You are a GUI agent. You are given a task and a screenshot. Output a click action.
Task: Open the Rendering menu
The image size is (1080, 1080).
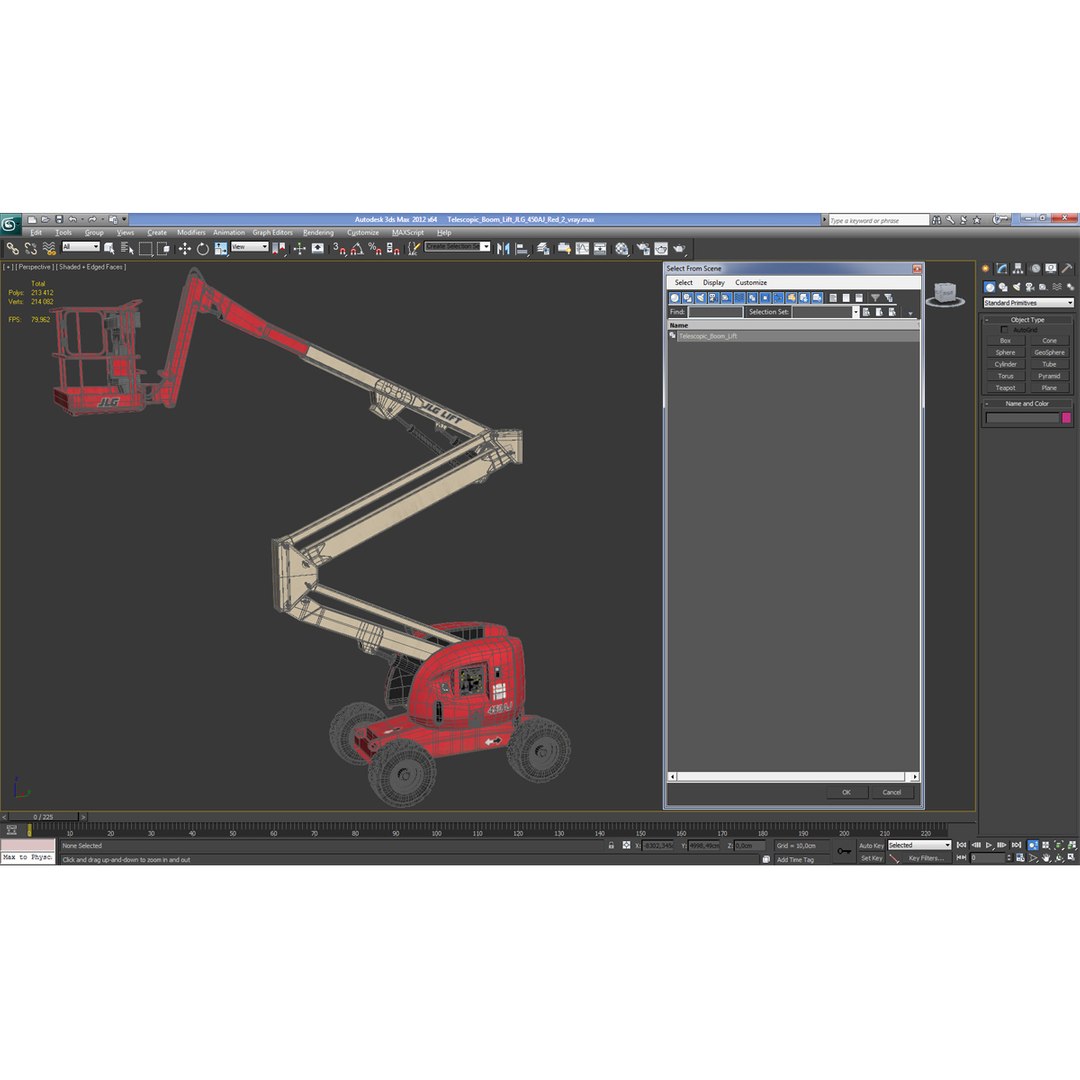(318, 232)
